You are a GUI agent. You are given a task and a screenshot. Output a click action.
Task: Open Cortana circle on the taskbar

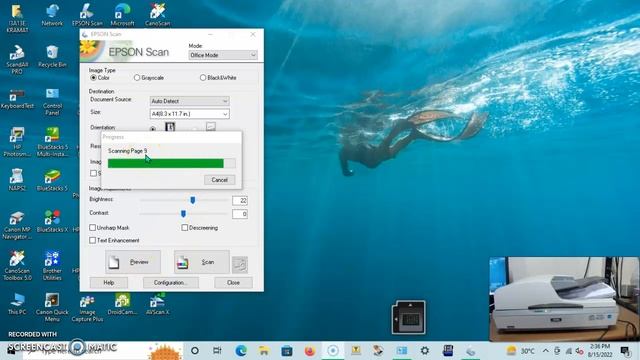tap(195, 351)
